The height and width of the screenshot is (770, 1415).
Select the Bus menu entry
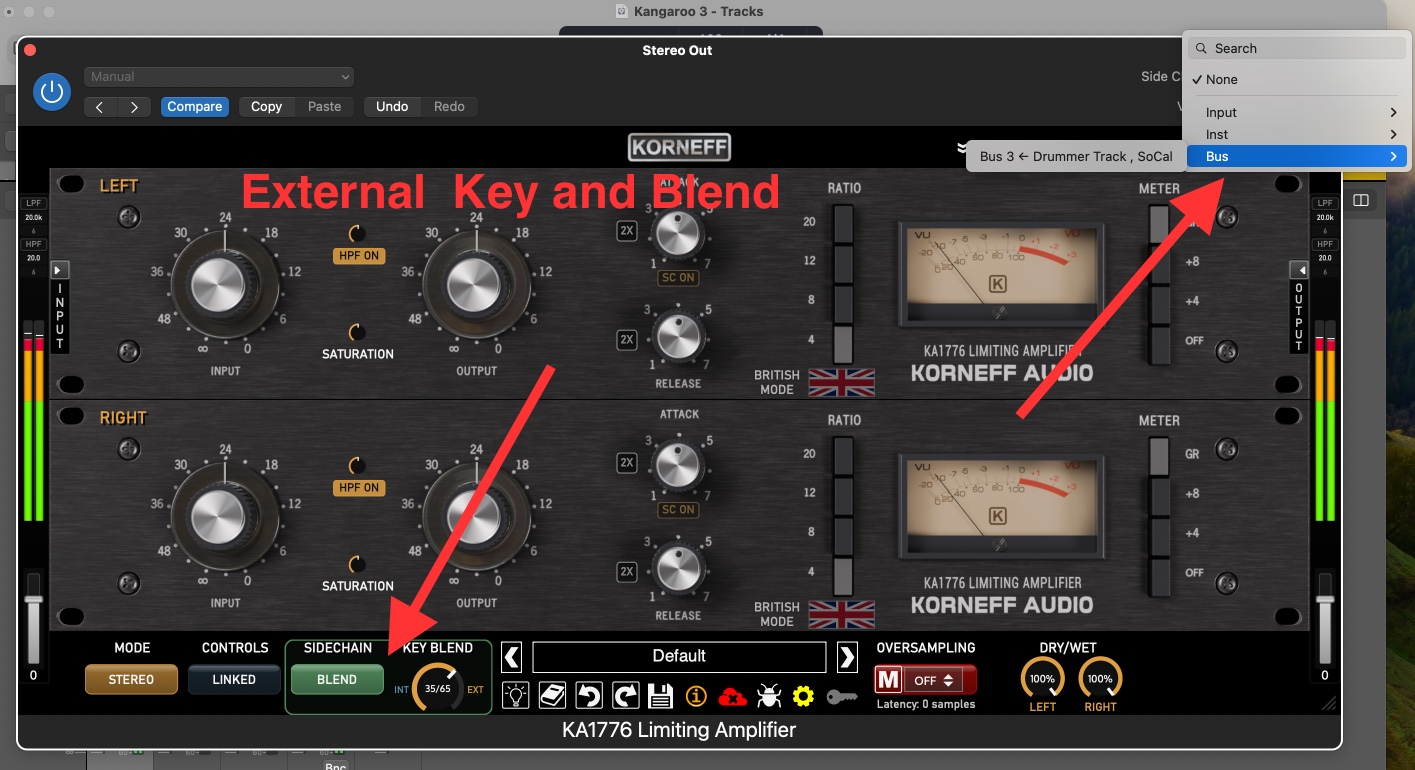pyautogui.click(x=1296, y=157)
